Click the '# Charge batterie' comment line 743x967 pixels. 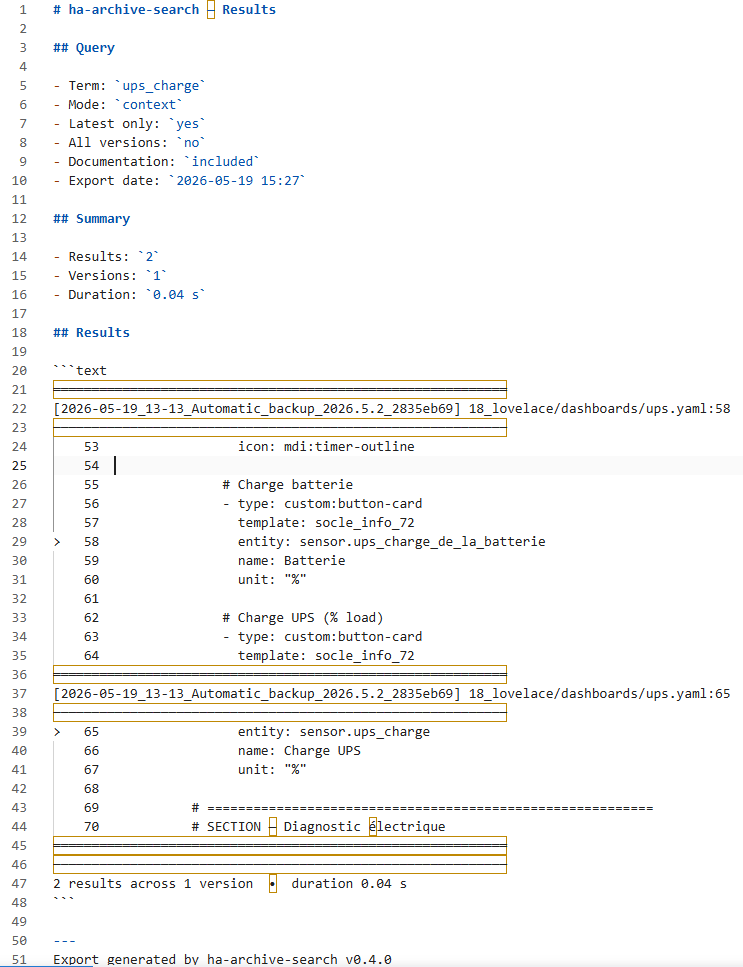tap(287, 485)
